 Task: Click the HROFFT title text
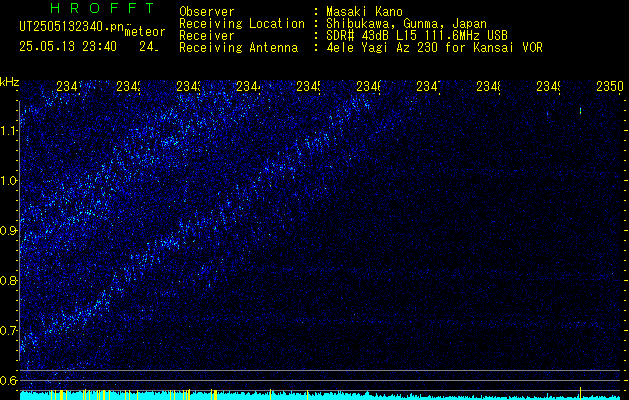pyautogui.click(x=103, y=8)
